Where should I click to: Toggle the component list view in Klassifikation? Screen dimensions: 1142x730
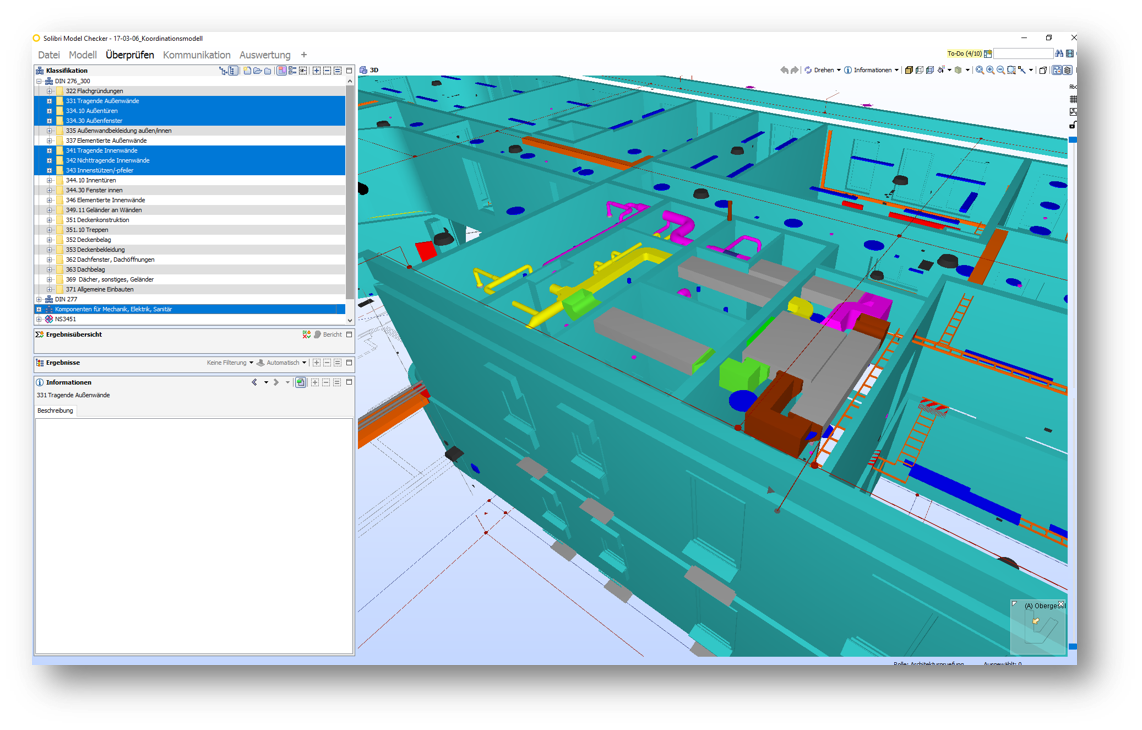click(x=233, y=71)
